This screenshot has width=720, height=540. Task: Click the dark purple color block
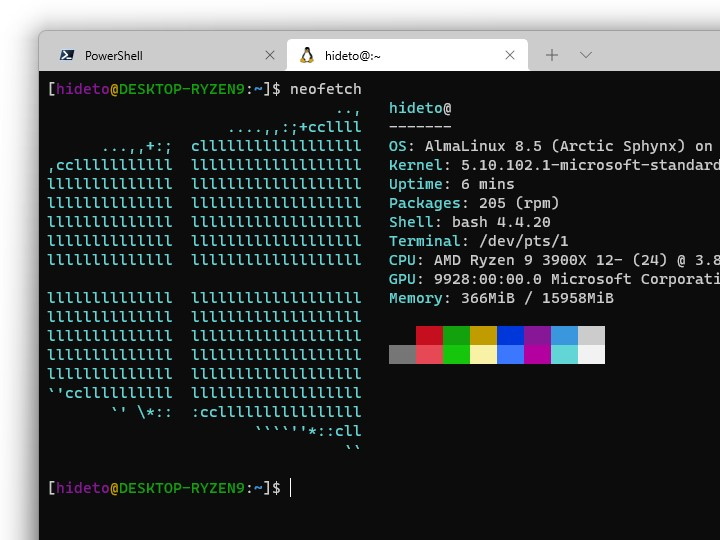[537, 335]
